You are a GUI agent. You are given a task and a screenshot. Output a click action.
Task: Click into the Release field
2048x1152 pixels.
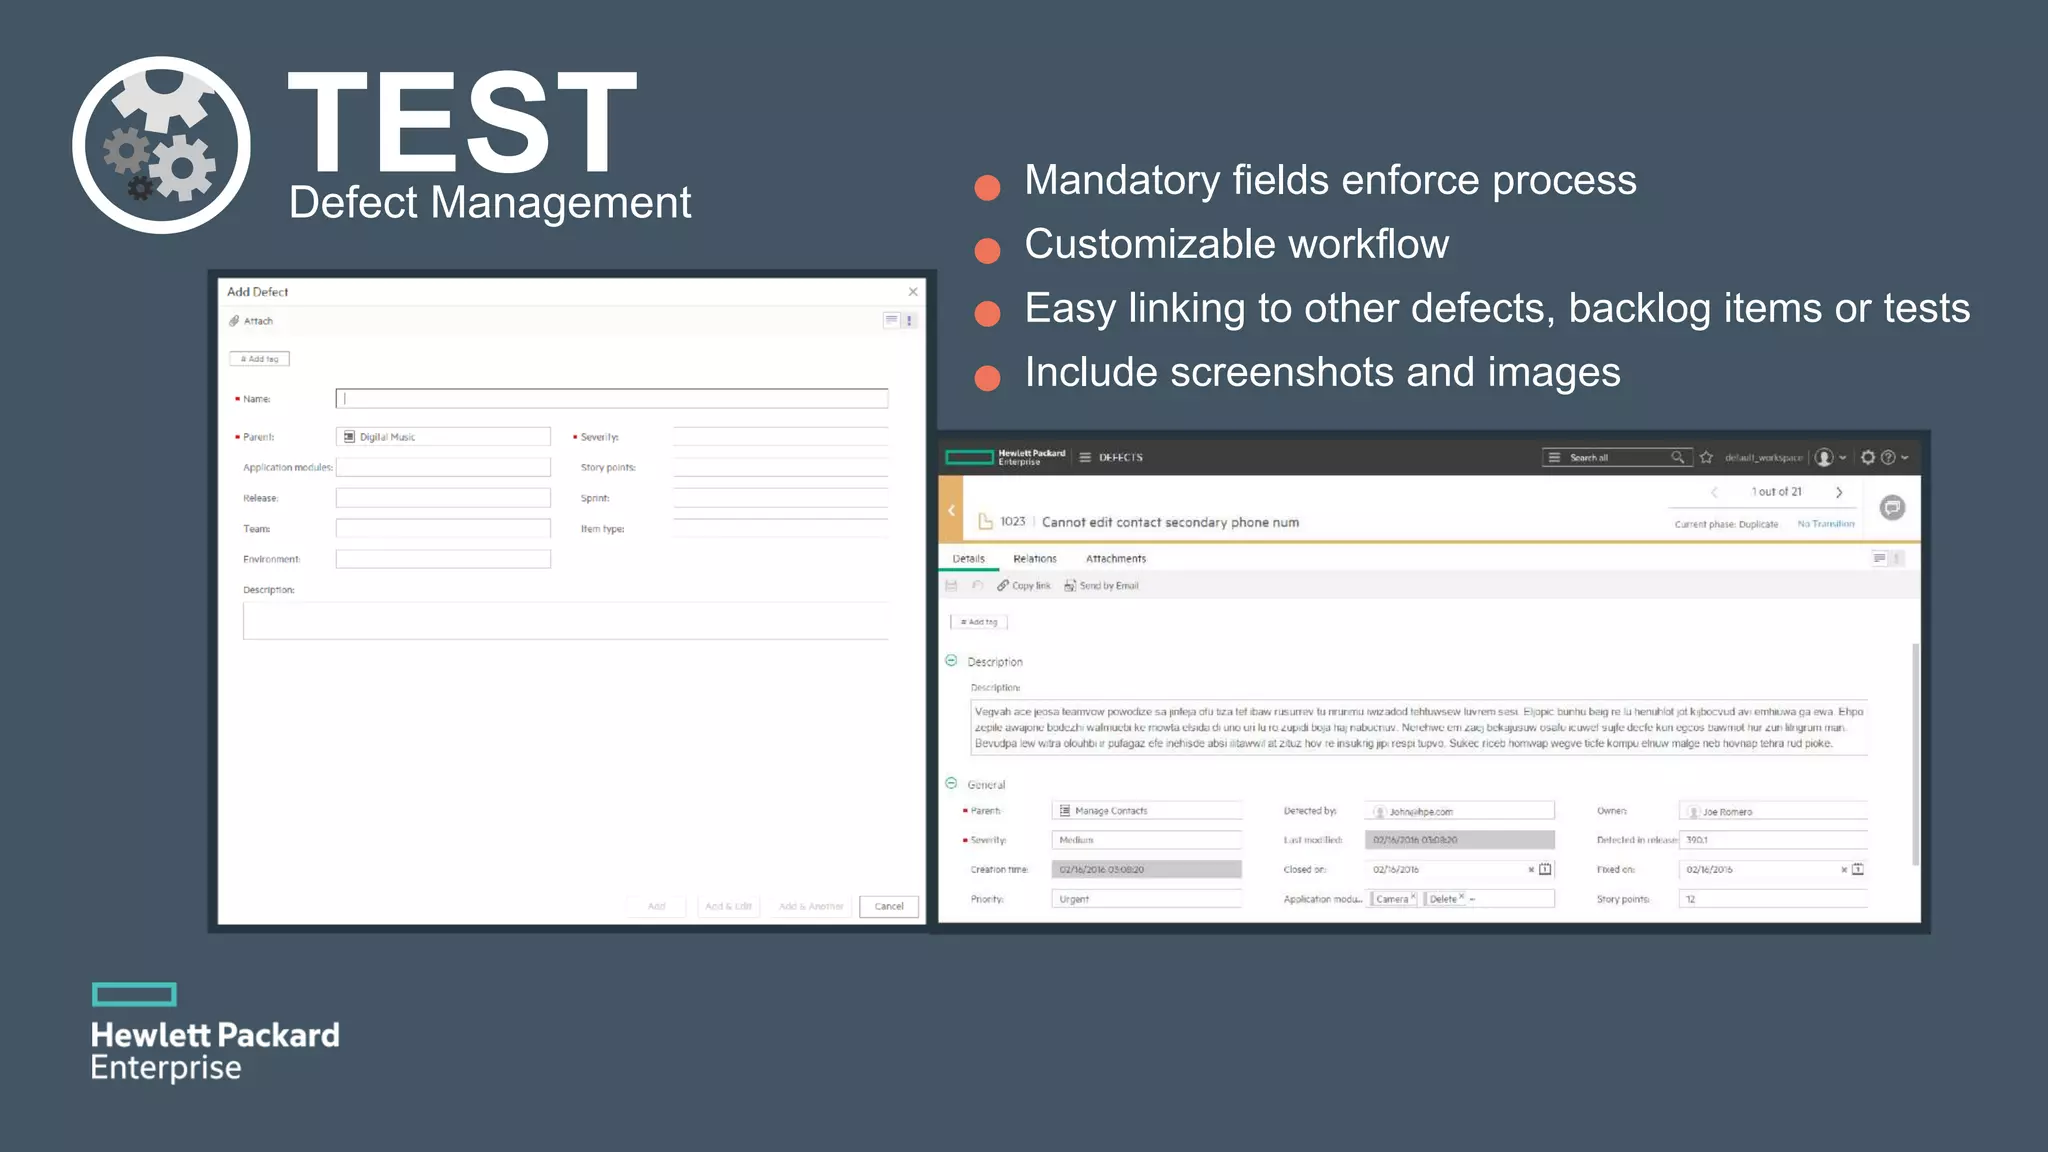coord(443,498)
